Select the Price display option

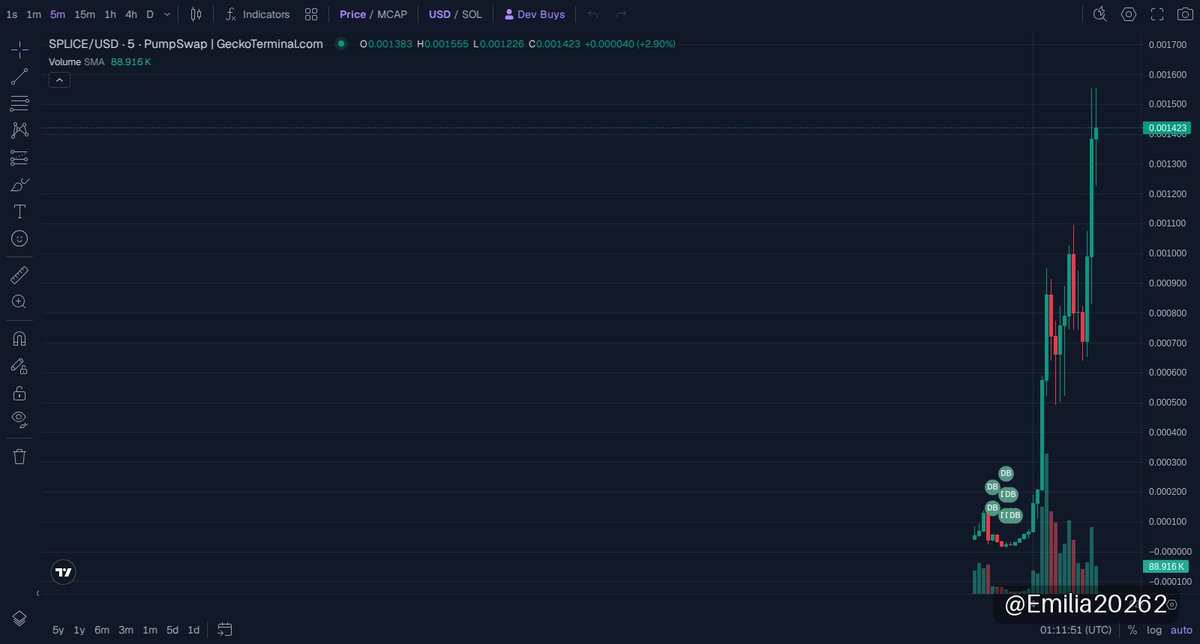click(x=352, y=14)
